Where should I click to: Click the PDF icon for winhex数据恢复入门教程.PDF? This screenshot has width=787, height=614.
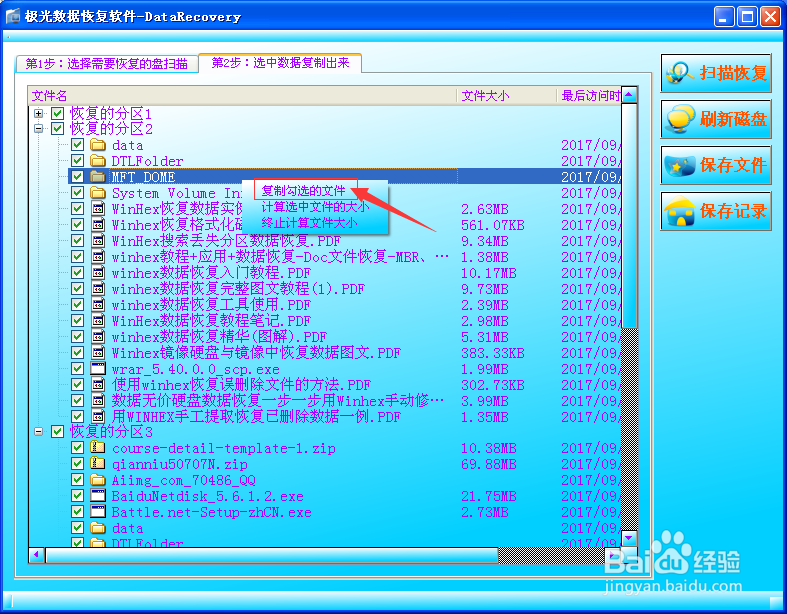click(x=98, y=273)
